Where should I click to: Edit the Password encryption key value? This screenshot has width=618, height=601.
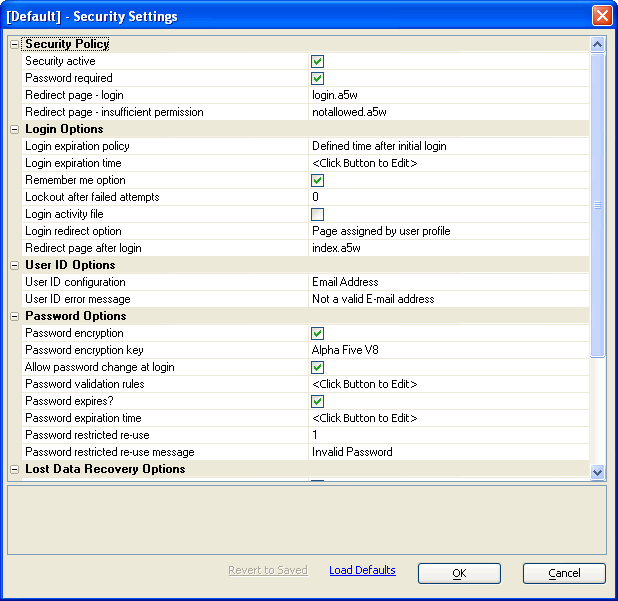click(x=449, y=350)
